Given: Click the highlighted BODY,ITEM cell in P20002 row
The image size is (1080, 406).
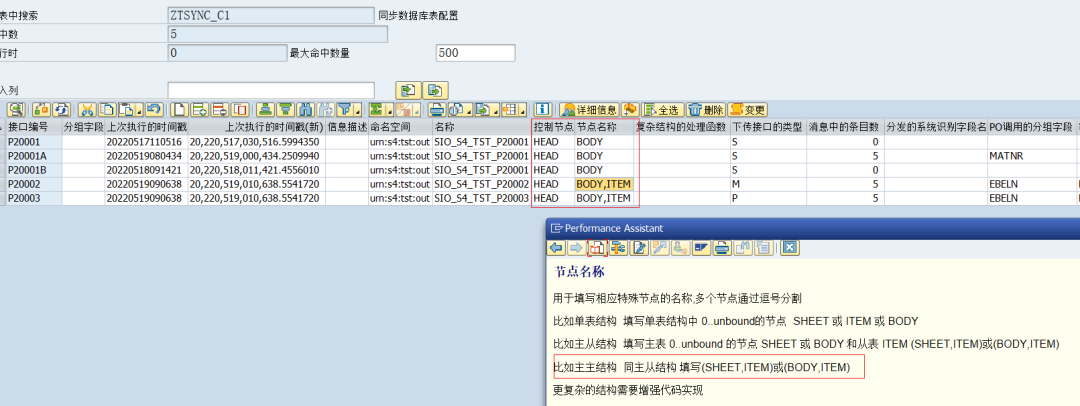Looking at the screenshot, I should pyautogui.click(x=604, y=184).
